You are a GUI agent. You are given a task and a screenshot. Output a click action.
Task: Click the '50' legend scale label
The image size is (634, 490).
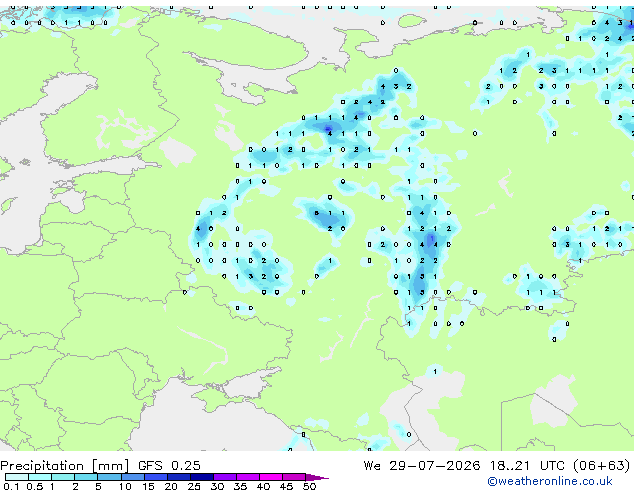tap(310, 486)
